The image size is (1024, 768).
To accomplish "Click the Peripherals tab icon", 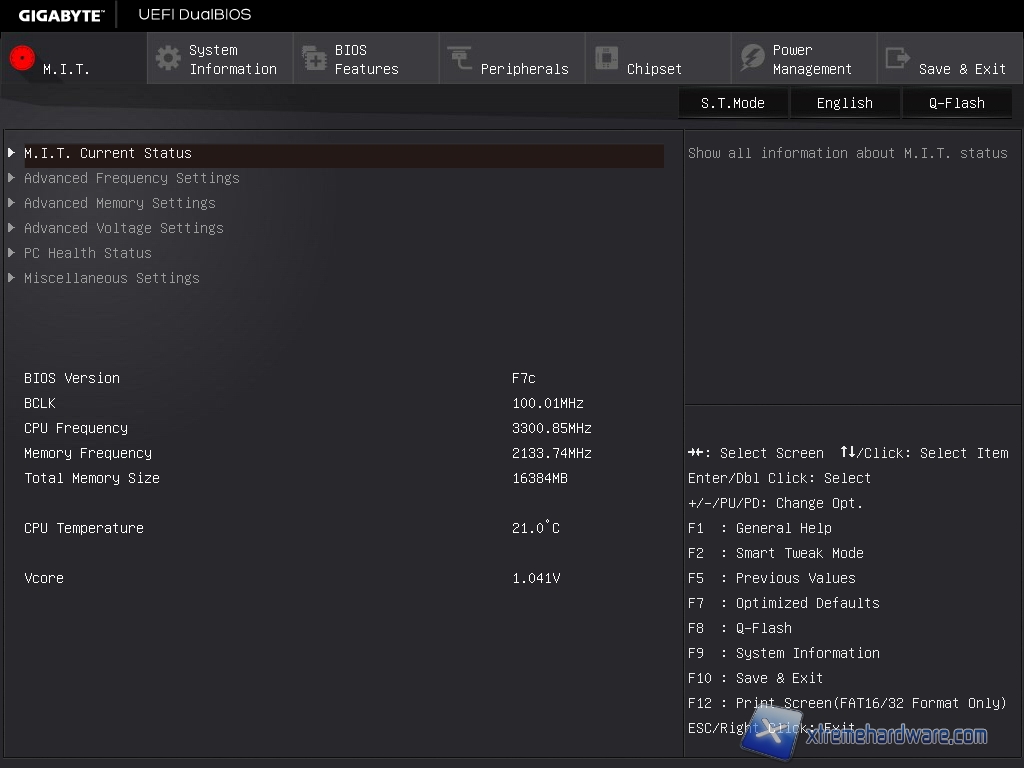I will (460, 59).
